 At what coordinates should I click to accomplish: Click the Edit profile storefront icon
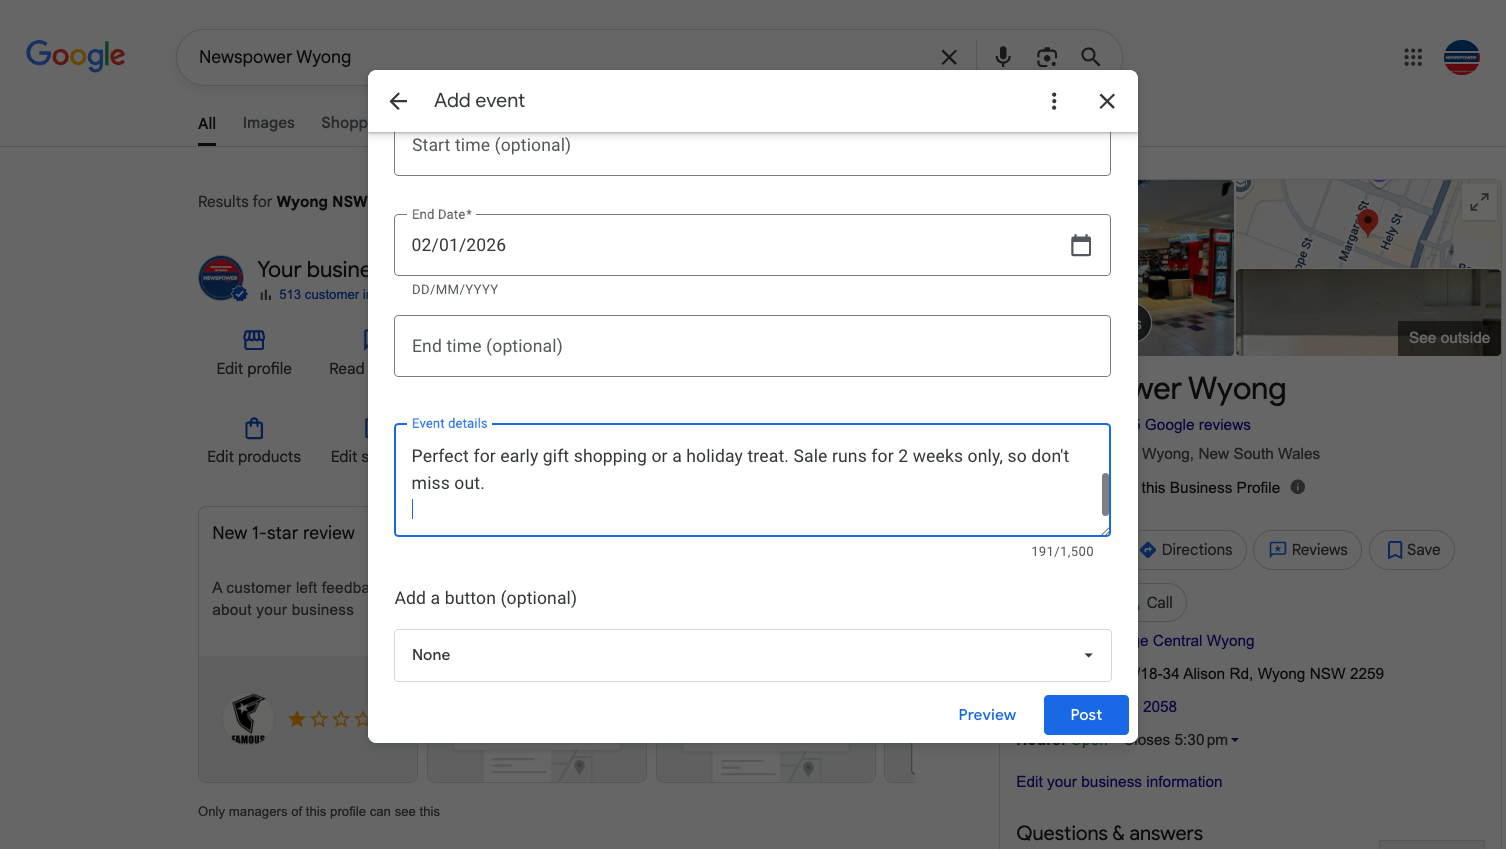(x=254, y=340)
